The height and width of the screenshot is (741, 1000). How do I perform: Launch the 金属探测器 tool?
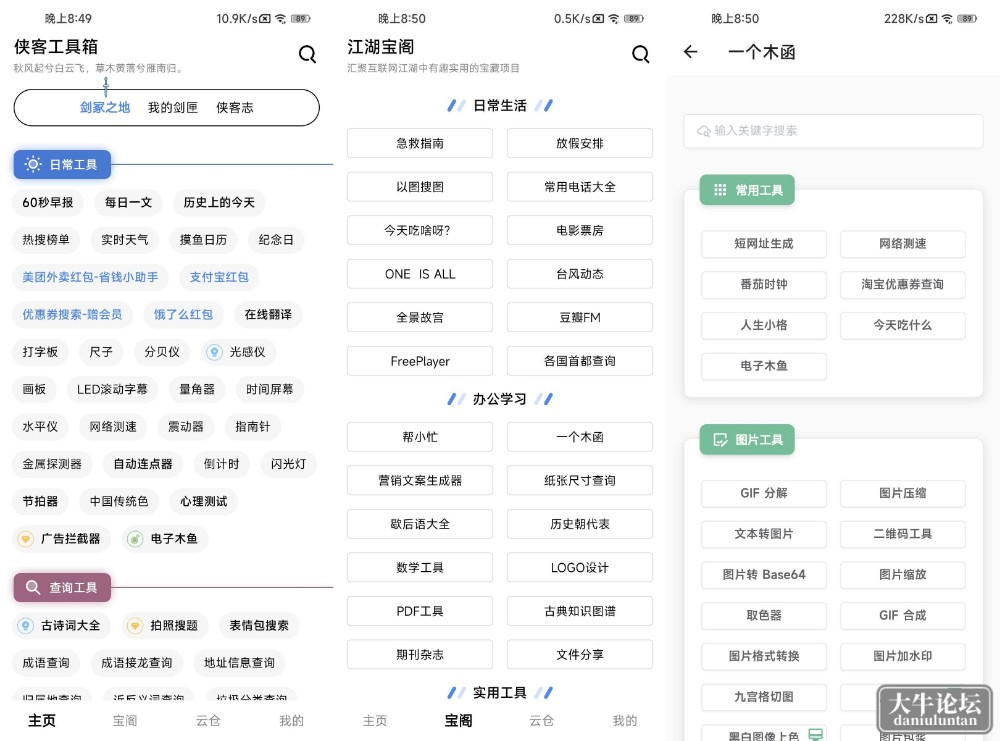coord(52,464)
